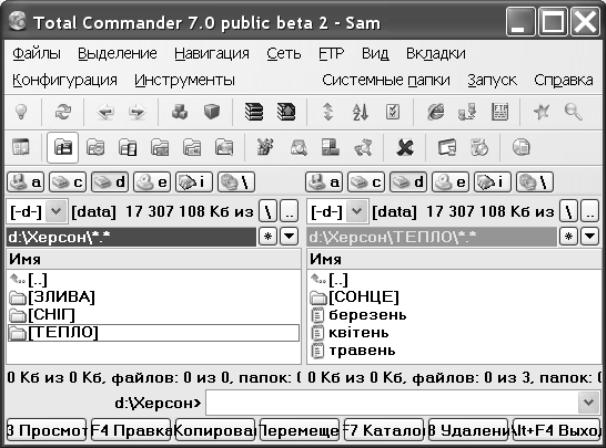Open the Файлы menu
Screen dimensions: 606x448
click(36, 53)
